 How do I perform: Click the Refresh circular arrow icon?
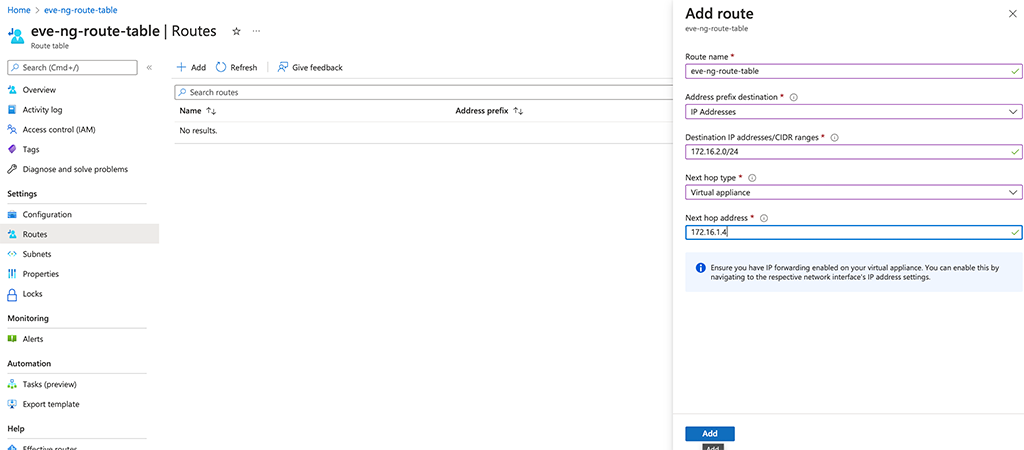221,67
